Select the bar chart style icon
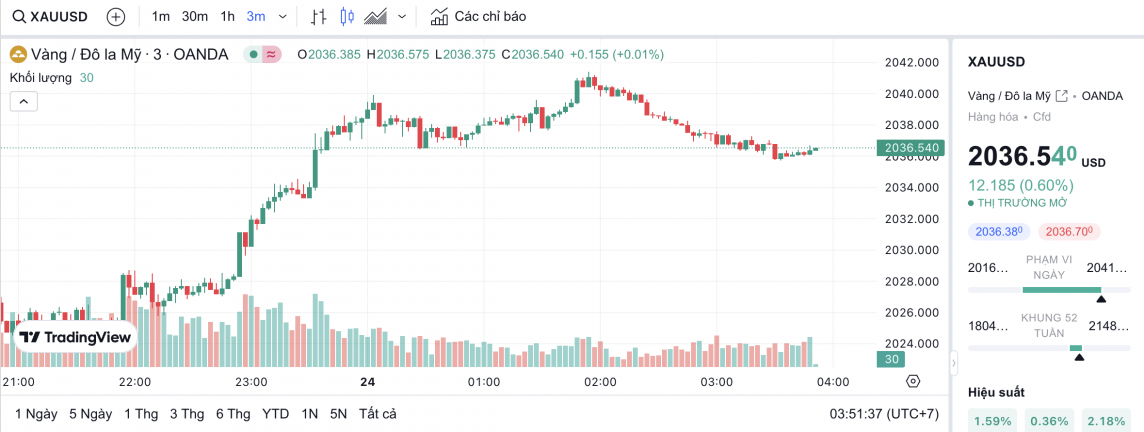The width and height of the screenshot is (1144, 432). [319, 17]
